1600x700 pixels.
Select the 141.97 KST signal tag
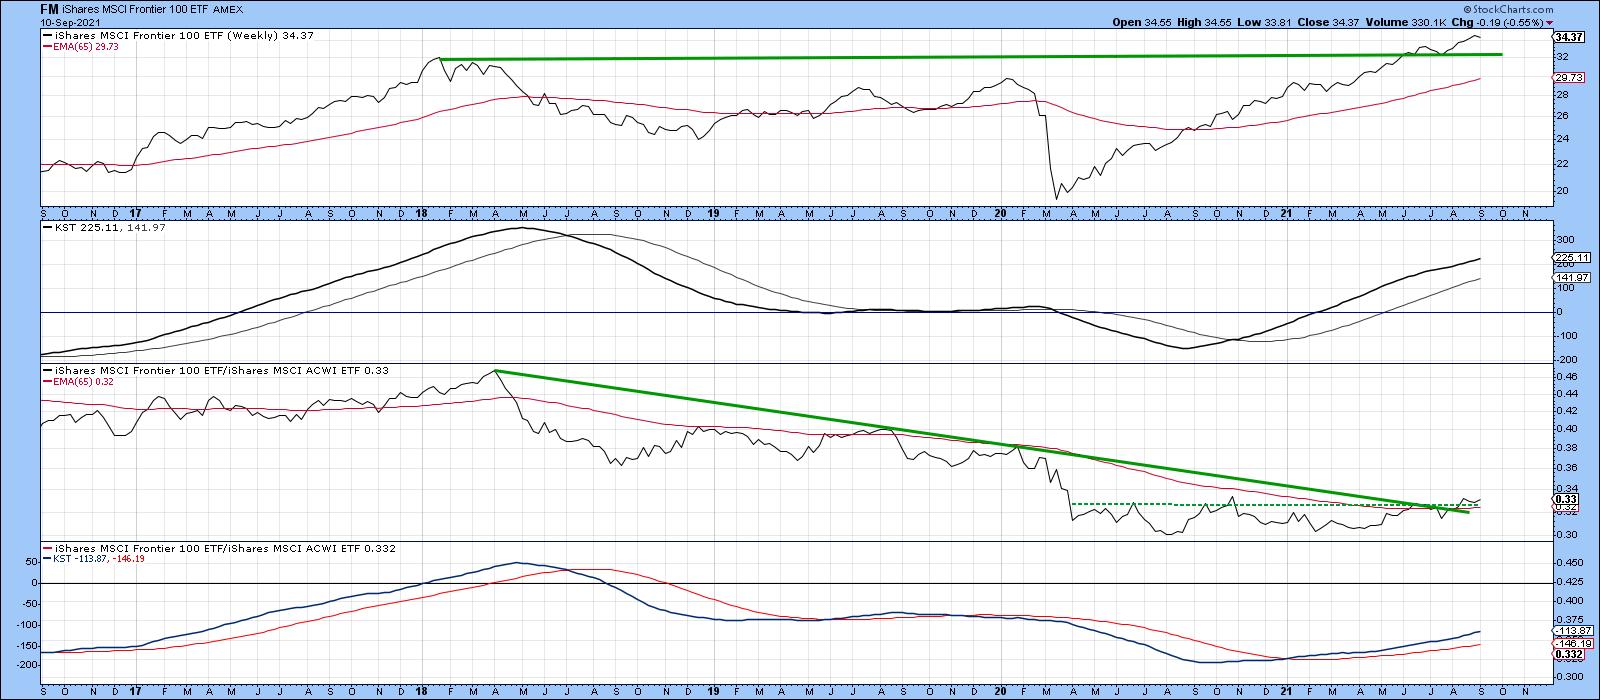(x=1566, y=277)
